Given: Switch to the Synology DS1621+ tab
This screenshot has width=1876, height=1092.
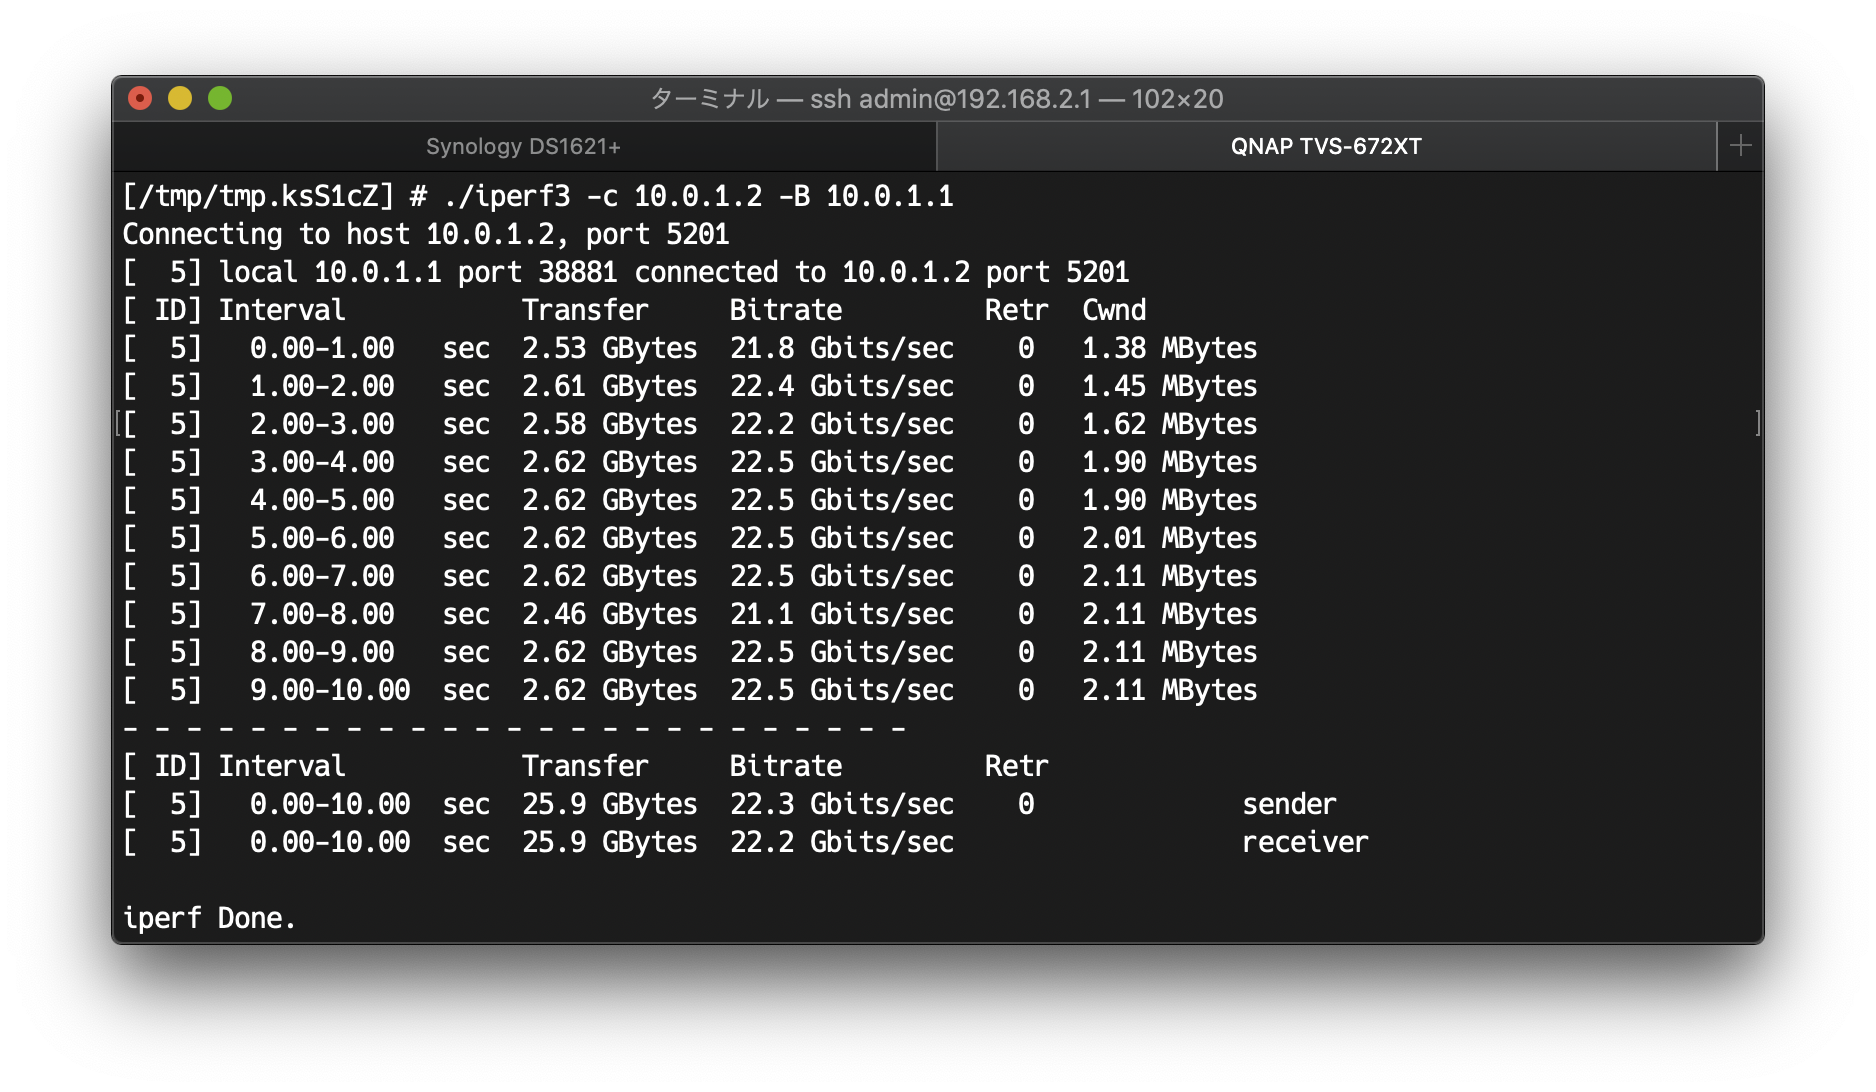Looking at the screenshot, I should [x=524, y=147].
